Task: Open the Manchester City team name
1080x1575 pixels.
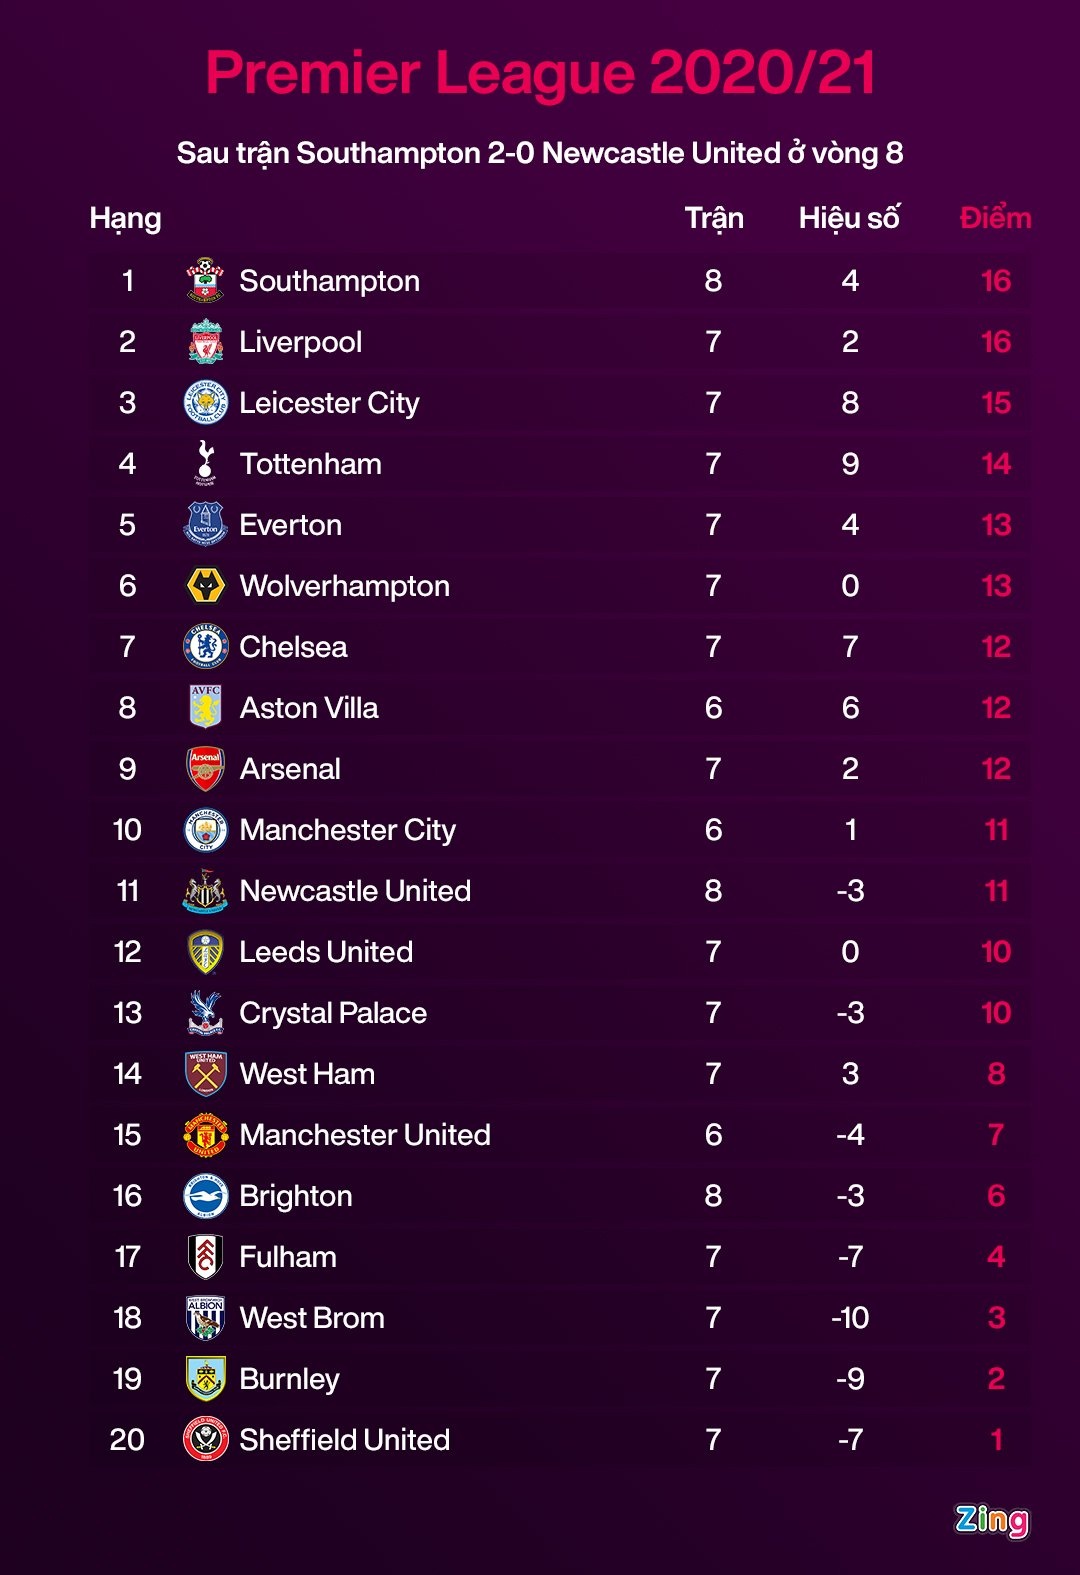Action: pyautogui.click(x=347, y=830)
